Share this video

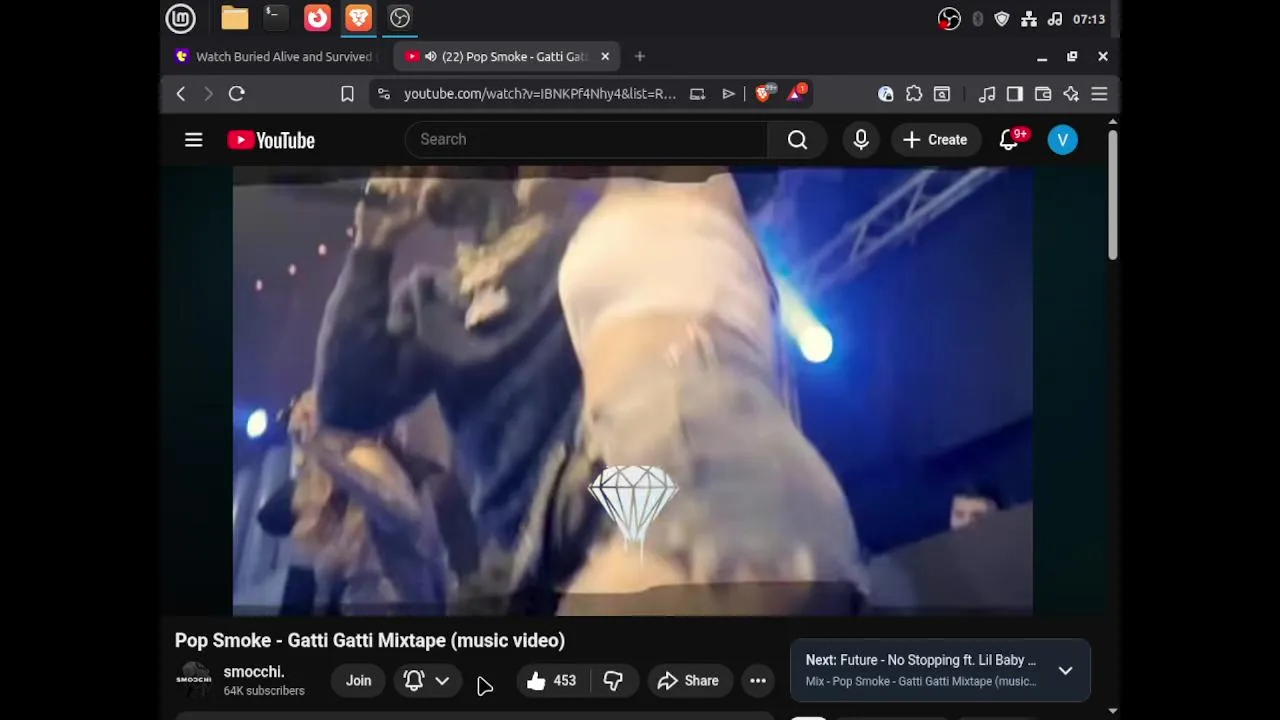tap(688, 681)
